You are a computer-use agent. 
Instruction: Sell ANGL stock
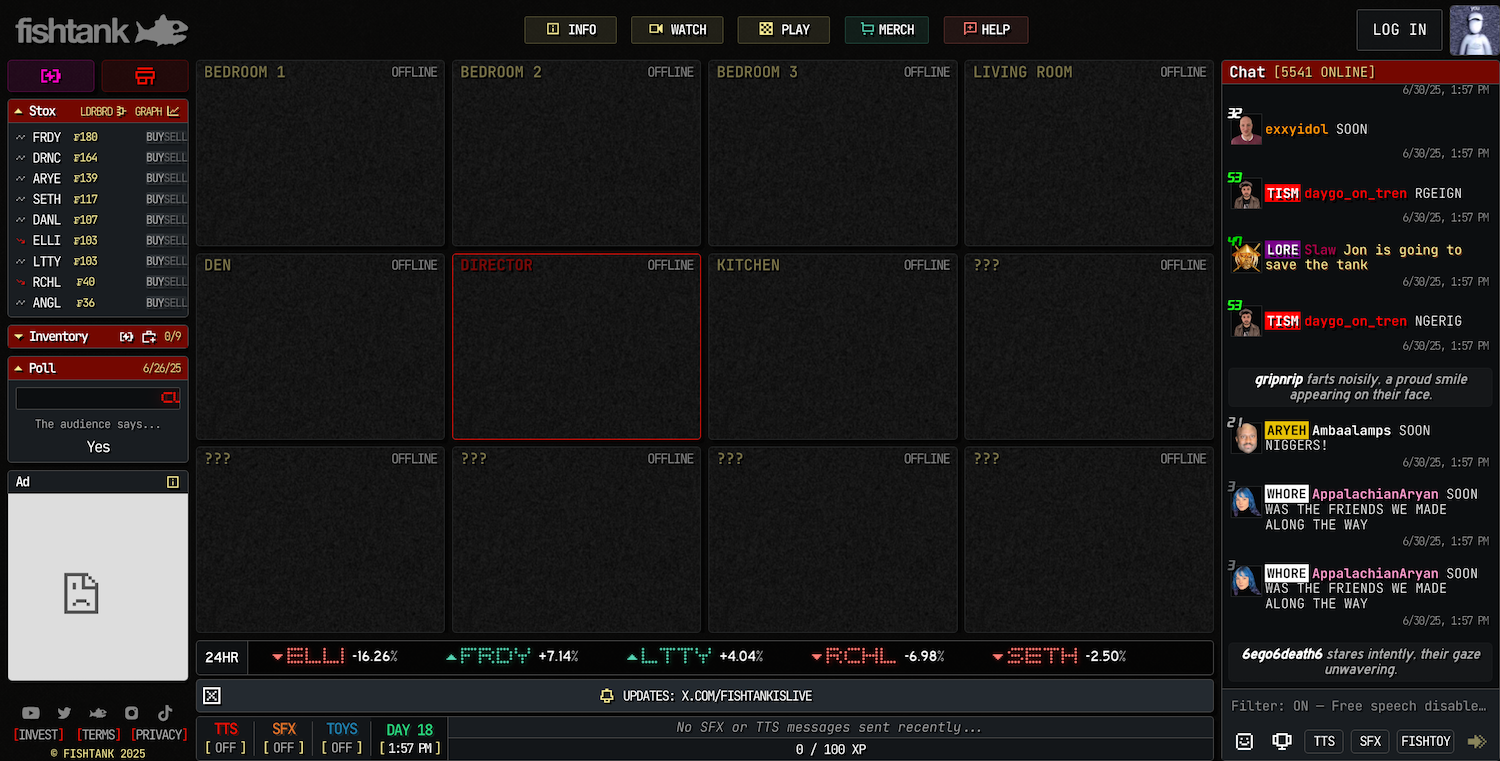176,303
